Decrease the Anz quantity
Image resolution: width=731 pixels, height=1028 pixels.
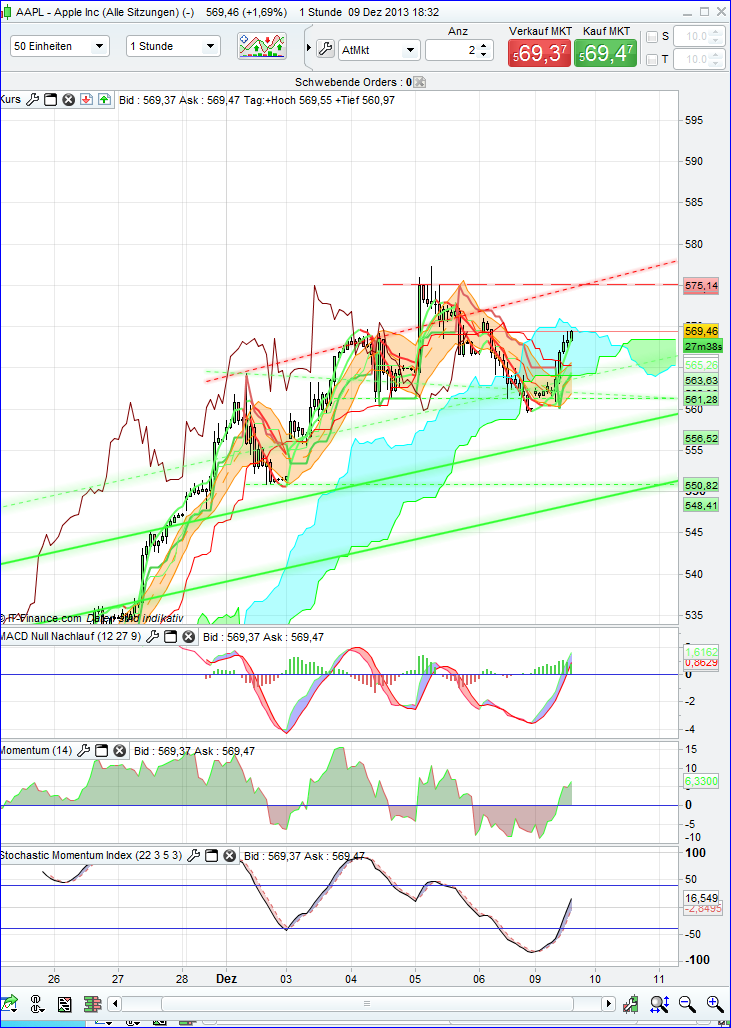(x=483, y=54)
